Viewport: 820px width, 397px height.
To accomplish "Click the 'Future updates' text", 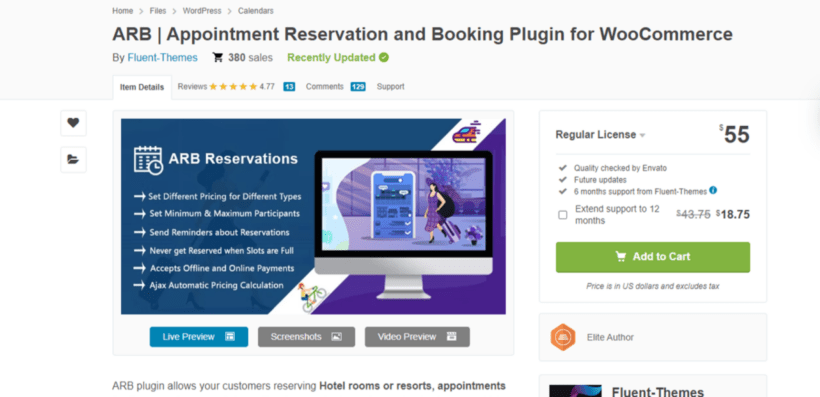I will coord(600,180).
